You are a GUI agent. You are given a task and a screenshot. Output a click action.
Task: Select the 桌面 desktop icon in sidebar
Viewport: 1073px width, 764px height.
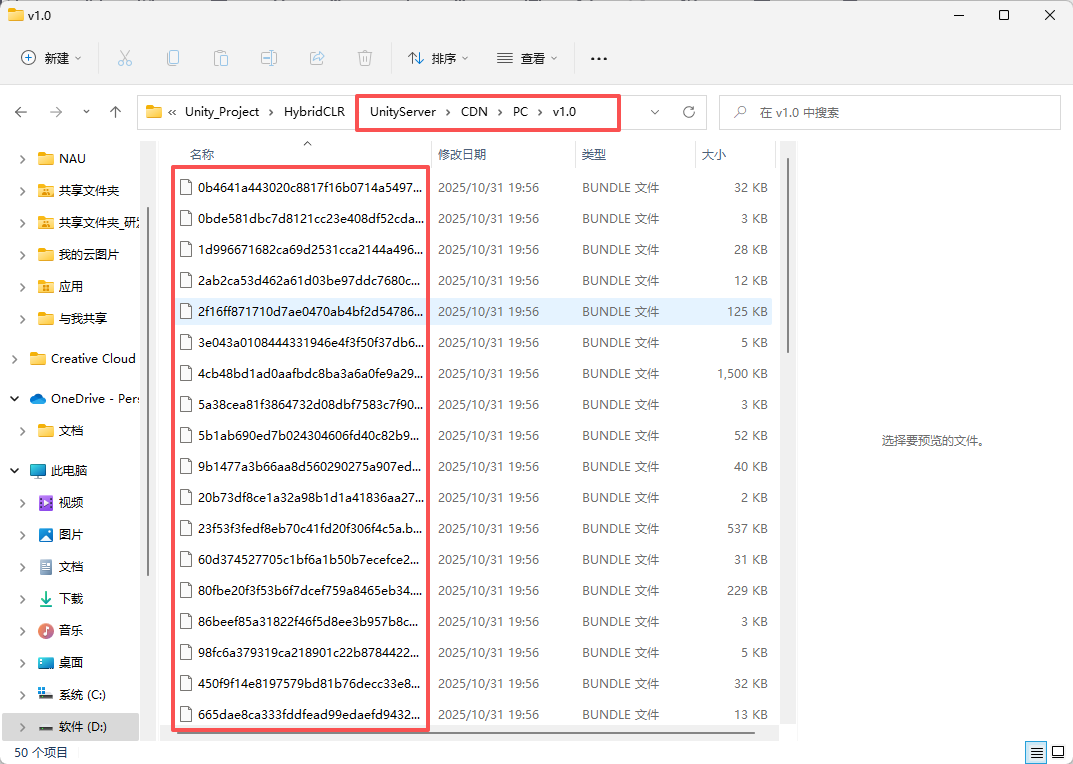46,663
